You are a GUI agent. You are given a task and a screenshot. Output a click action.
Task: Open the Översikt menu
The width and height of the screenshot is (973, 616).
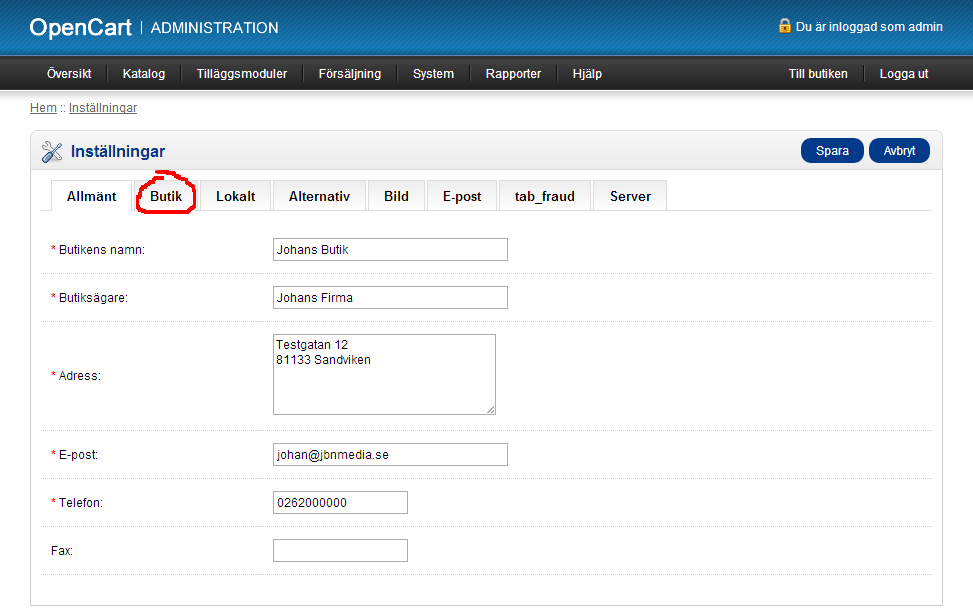tap(69, 74)
